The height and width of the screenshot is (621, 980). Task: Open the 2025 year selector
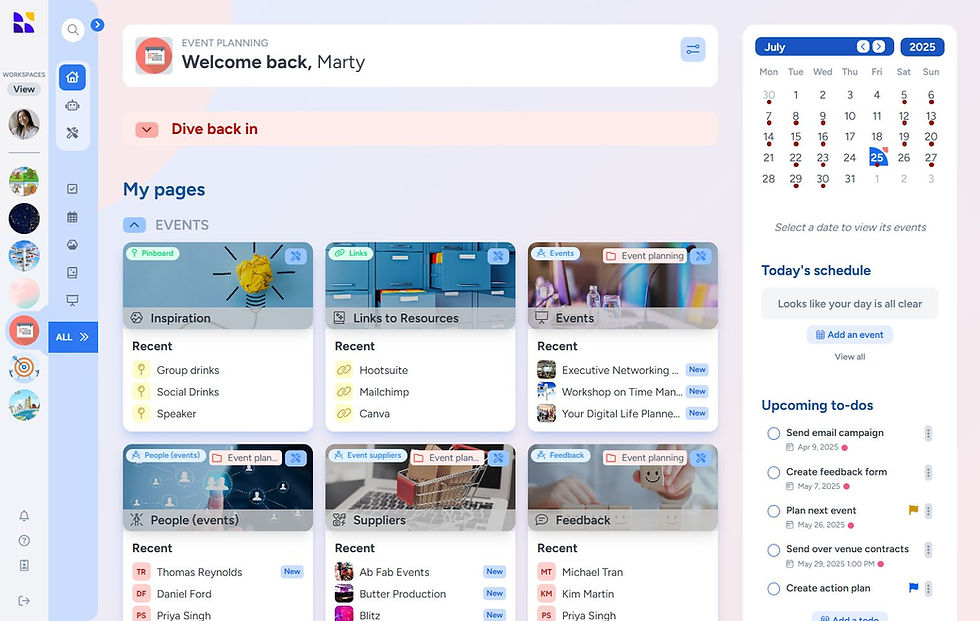click(922, 47)
